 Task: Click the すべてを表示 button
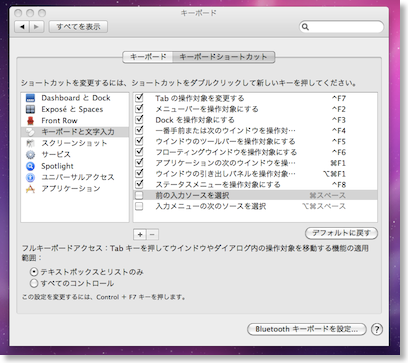(x=78, y=27)
